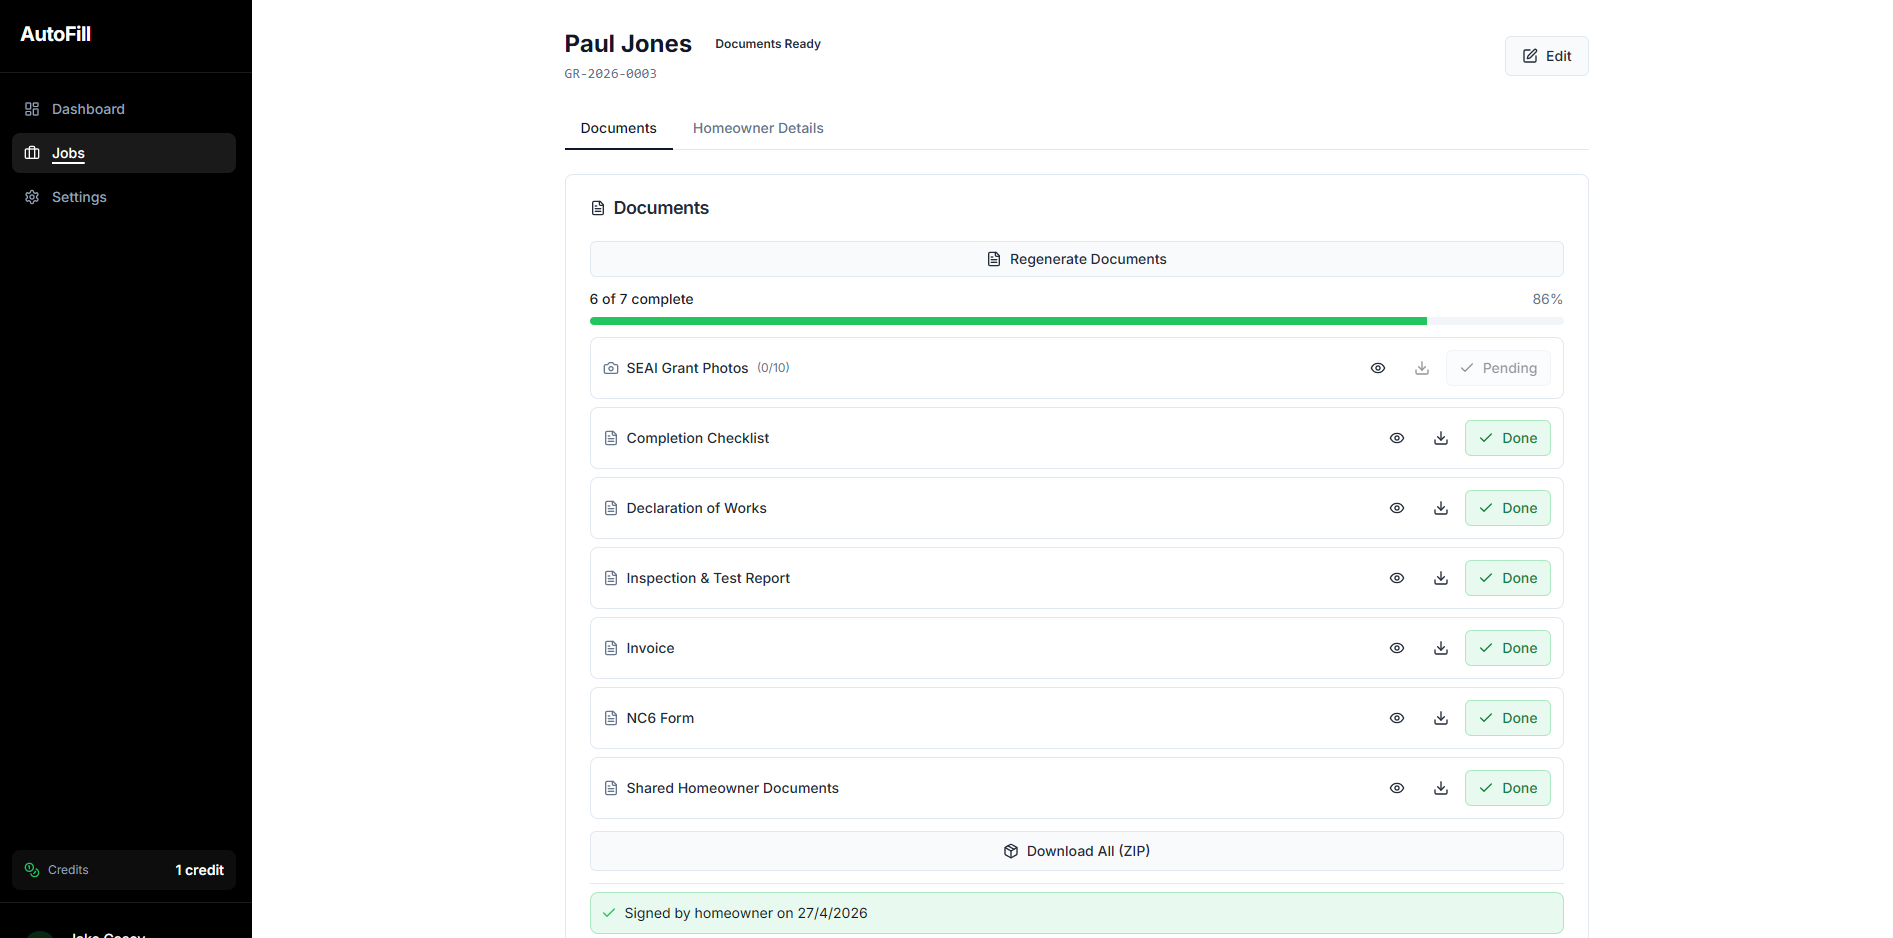Click the Signed by homeowner banner
Screen dimensions: 1893x938
[1076, 913]
